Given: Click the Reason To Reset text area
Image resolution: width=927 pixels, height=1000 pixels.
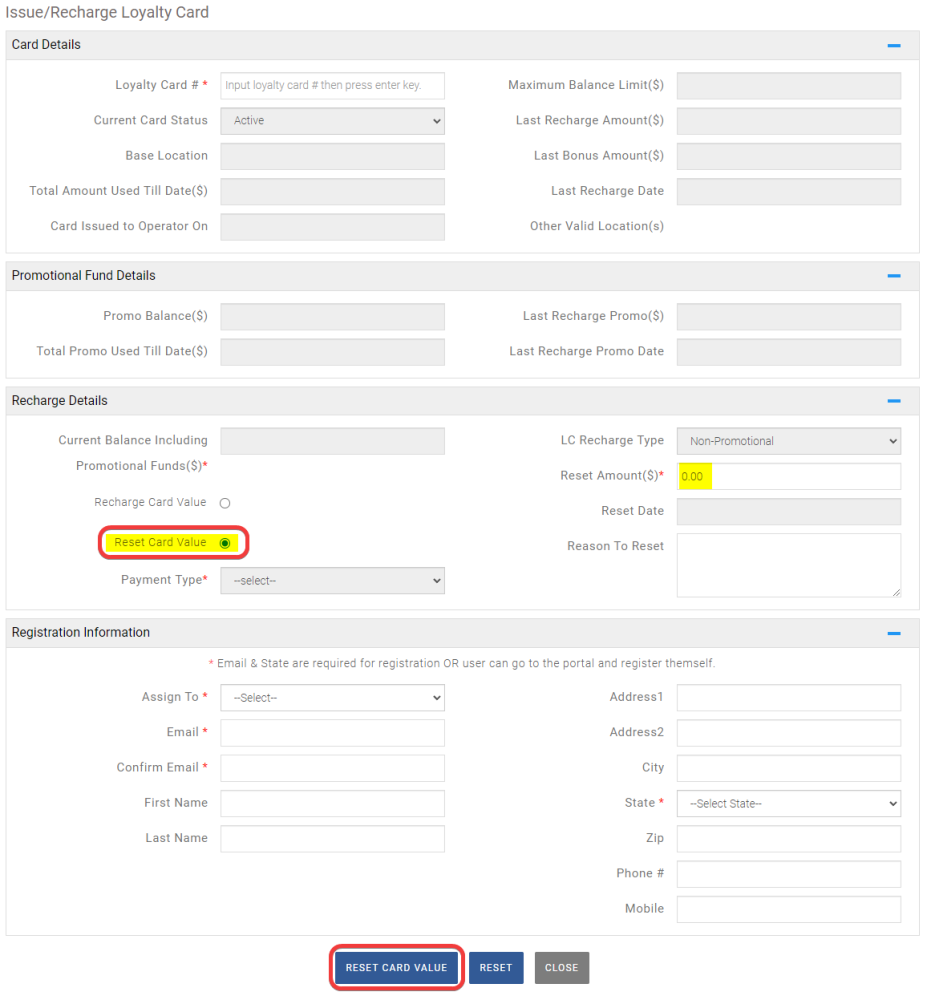Looking at the screenshot, I should point(789,565).
